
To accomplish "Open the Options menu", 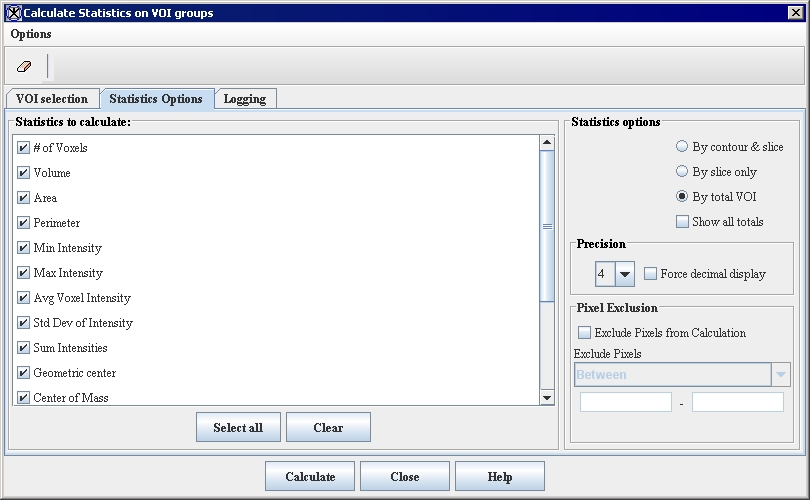I will pyautogui.click(x=31, y=34).
